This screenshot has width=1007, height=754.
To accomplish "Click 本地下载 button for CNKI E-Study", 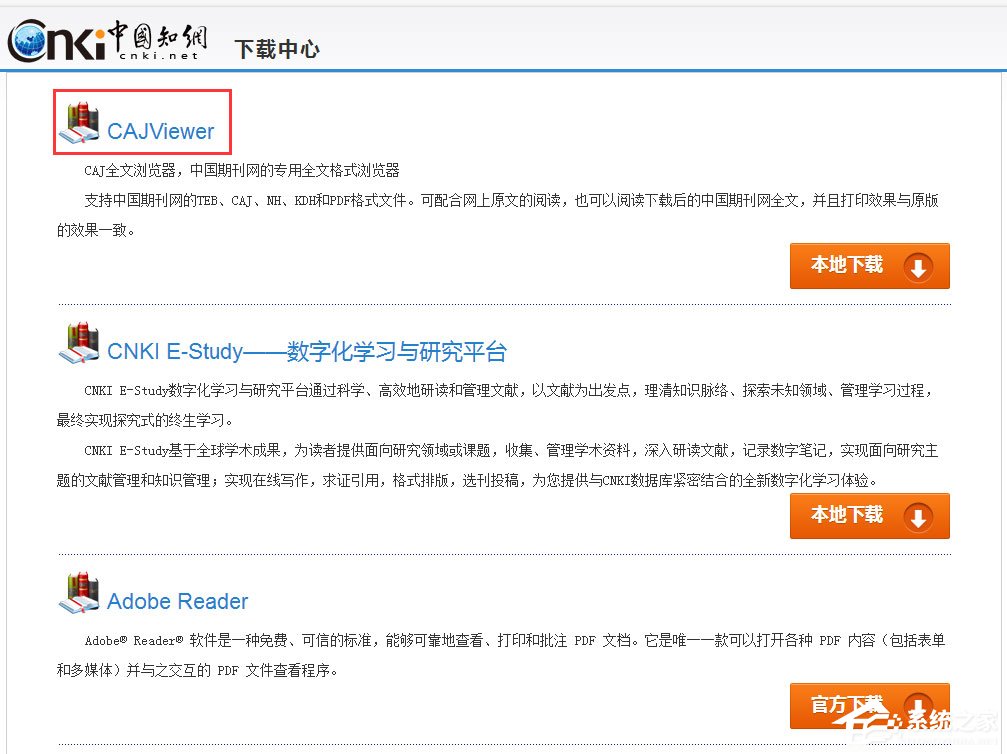I will [870, 516].
